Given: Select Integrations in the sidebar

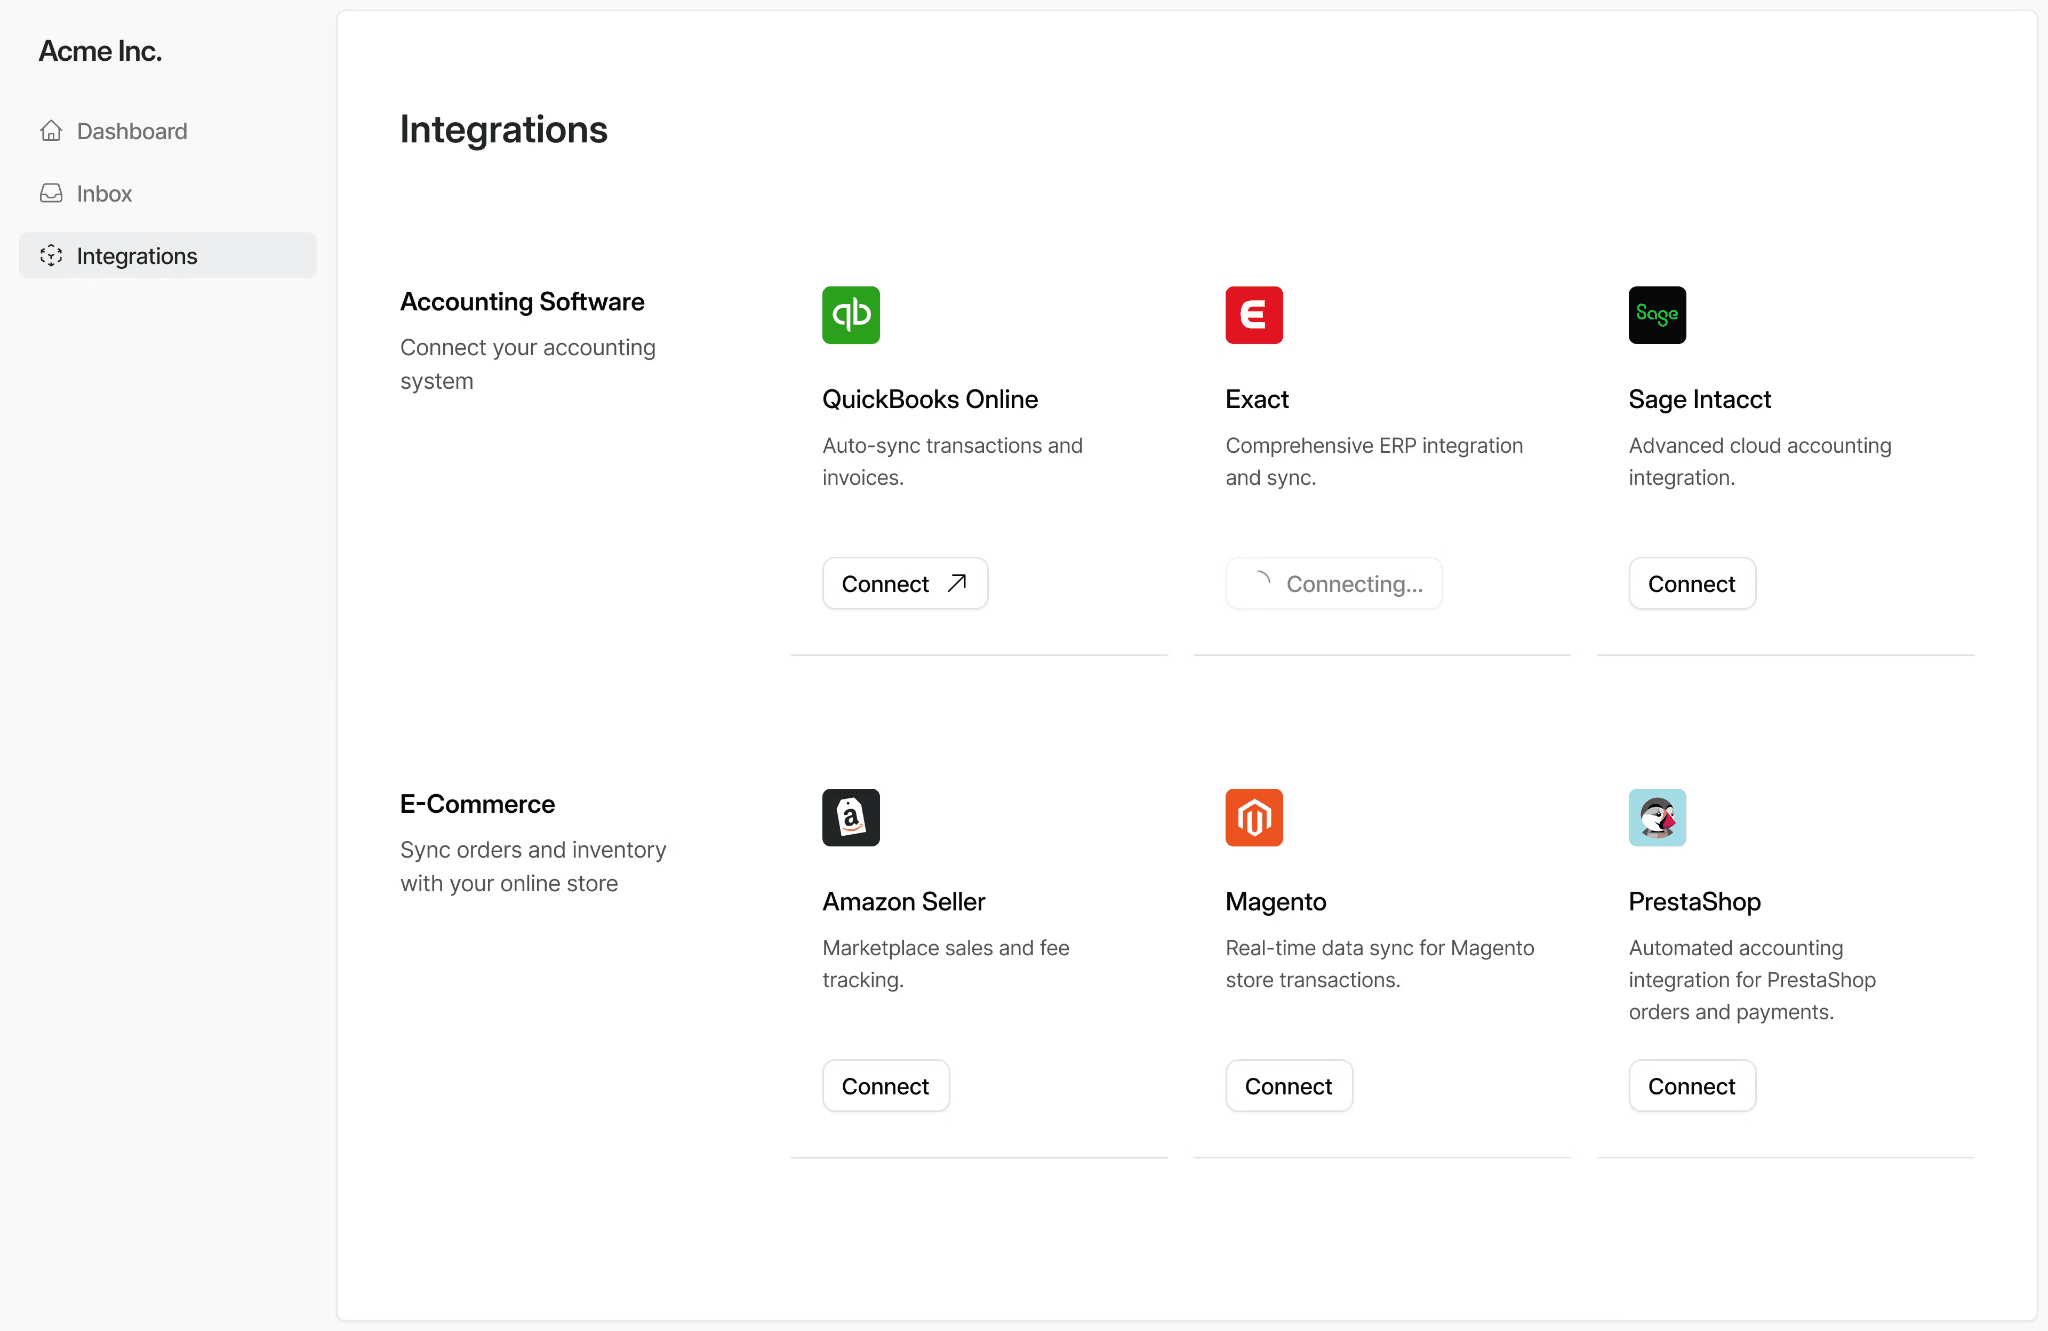Looking at the screenshot, I should click(137, 256).
